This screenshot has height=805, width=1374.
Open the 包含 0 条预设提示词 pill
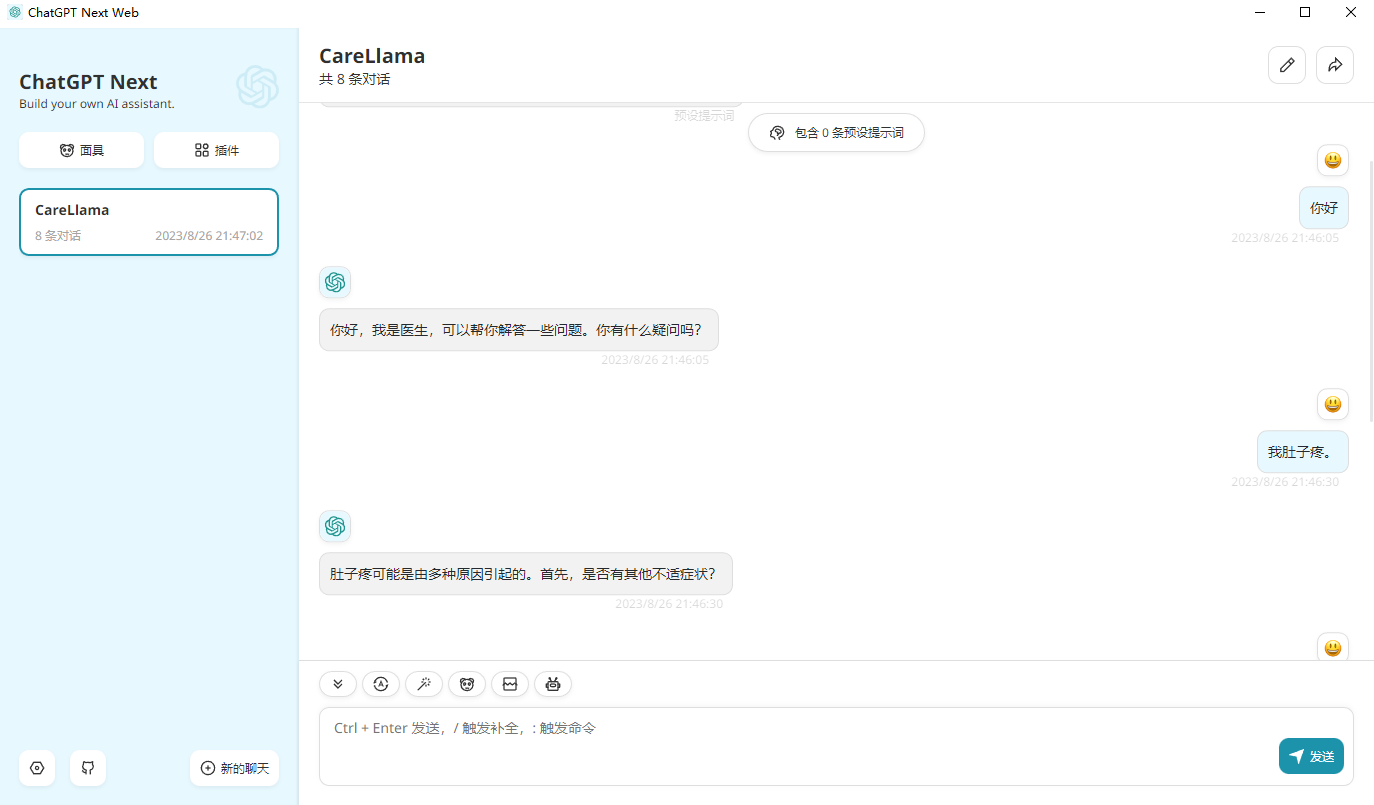pos(836,132)
